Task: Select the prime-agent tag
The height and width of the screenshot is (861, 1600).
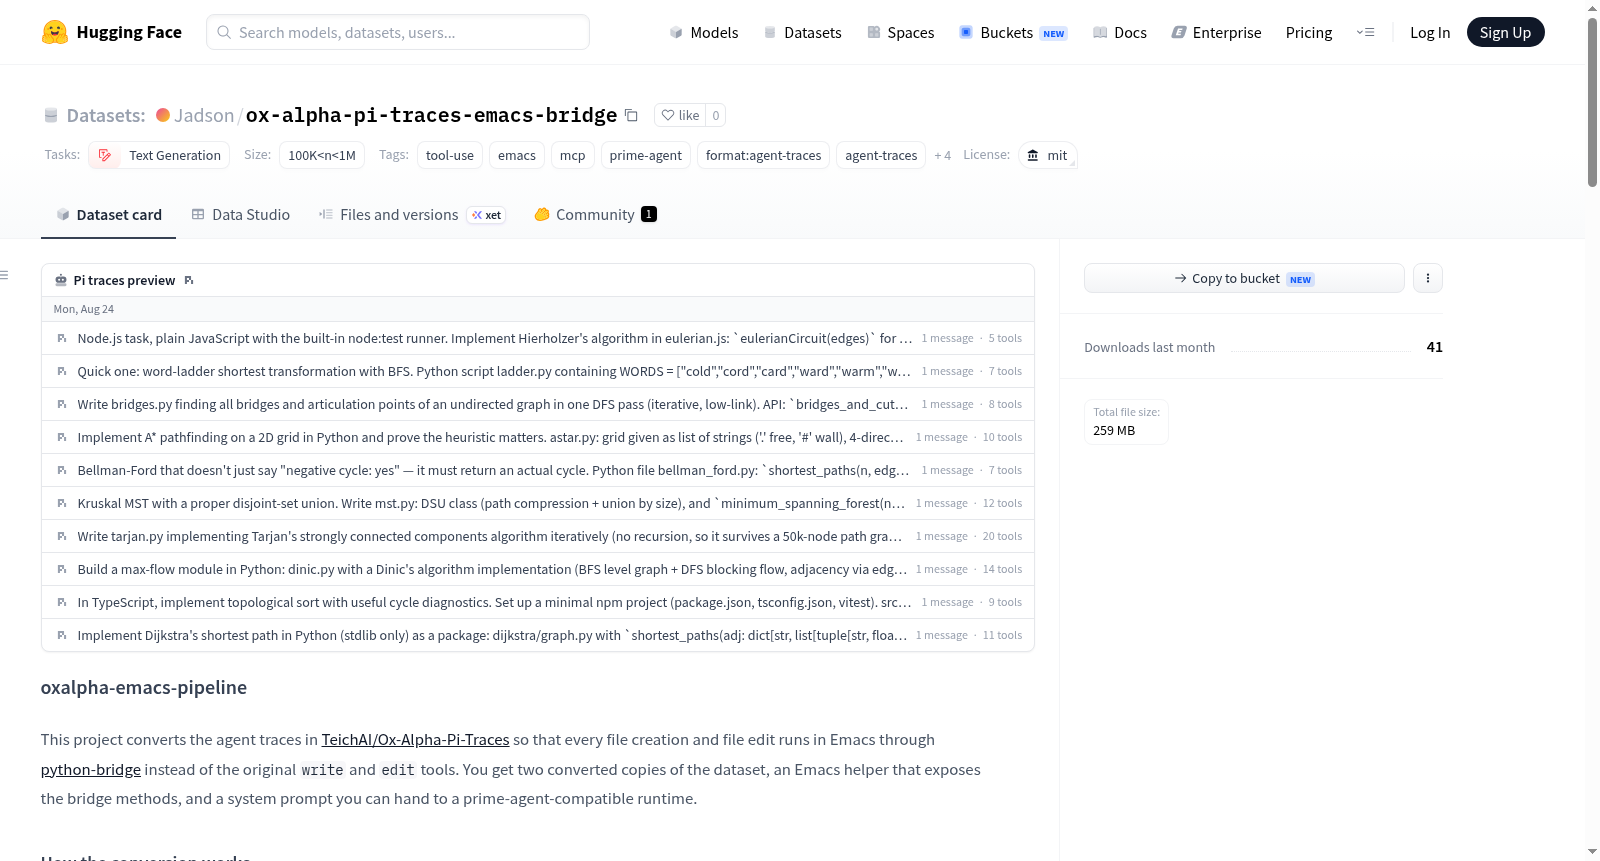Action: 646,155
